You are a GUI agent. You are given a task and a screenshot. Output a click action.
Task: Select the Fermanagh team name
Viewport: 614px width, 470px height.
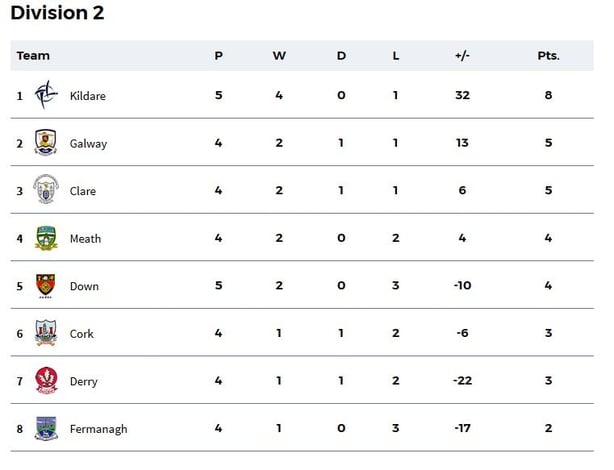coord(98,430)
